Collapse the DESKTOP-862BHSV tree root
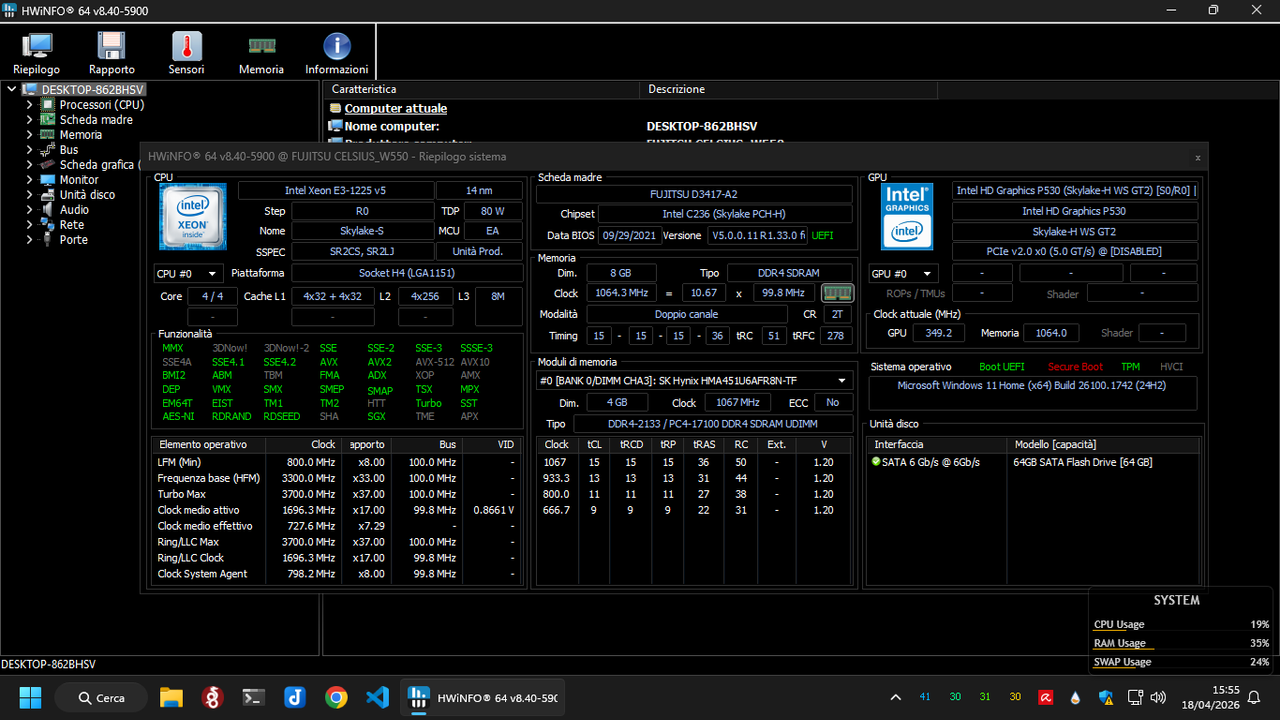 (x=12, y=90)
